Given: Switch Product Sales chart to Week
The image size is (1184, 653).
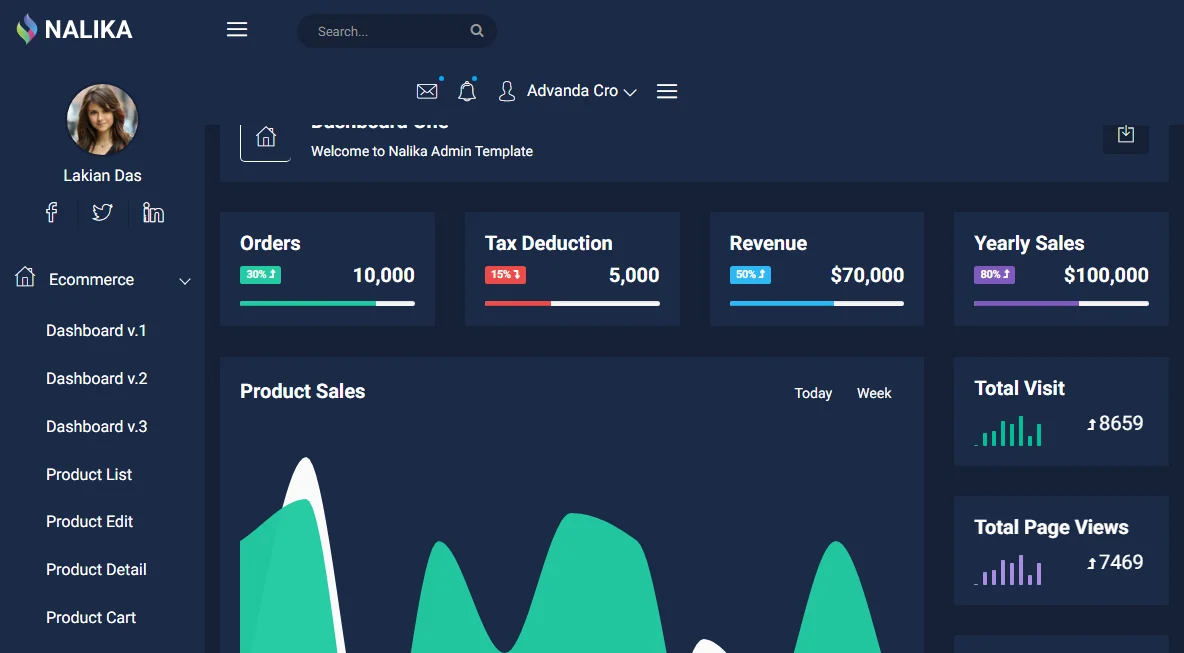Looking at the screenshot, I should 874,393.
